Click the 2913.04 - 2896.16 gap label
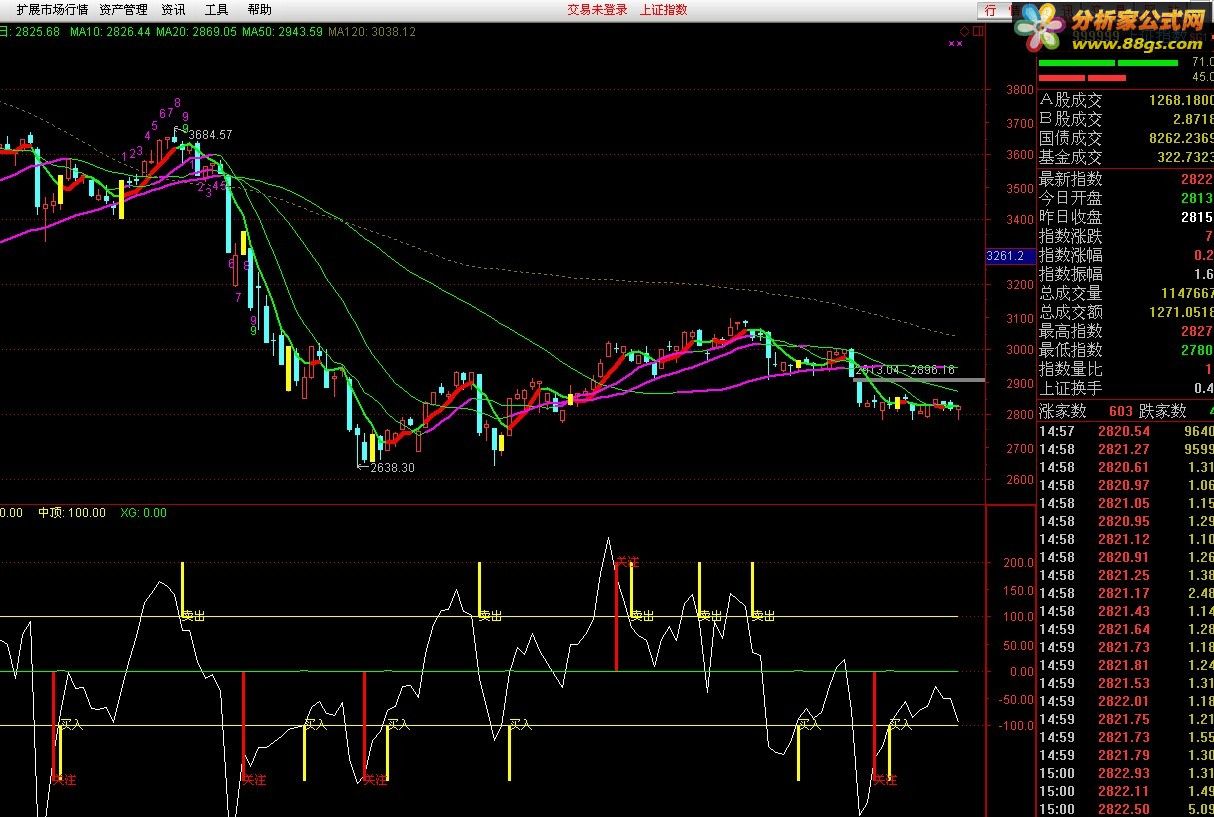Image resolution: width=1214 pixels, height=817 pixels. coord(905,370)
